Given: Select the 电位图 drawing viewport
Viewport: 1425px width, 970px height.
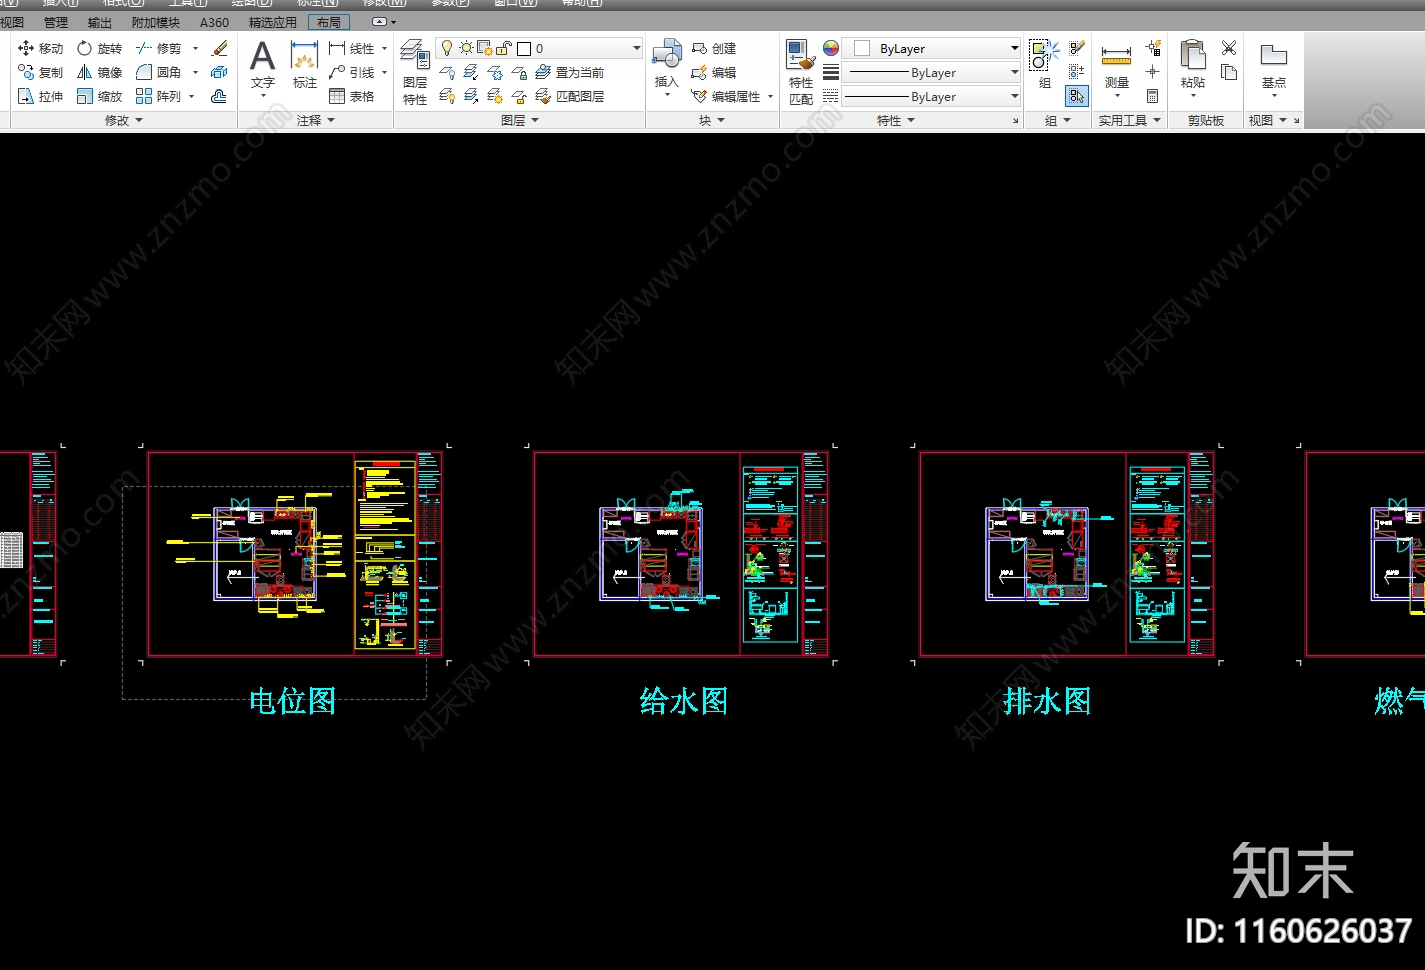Looking at the screenshot, I should click(x=295, y=553).
